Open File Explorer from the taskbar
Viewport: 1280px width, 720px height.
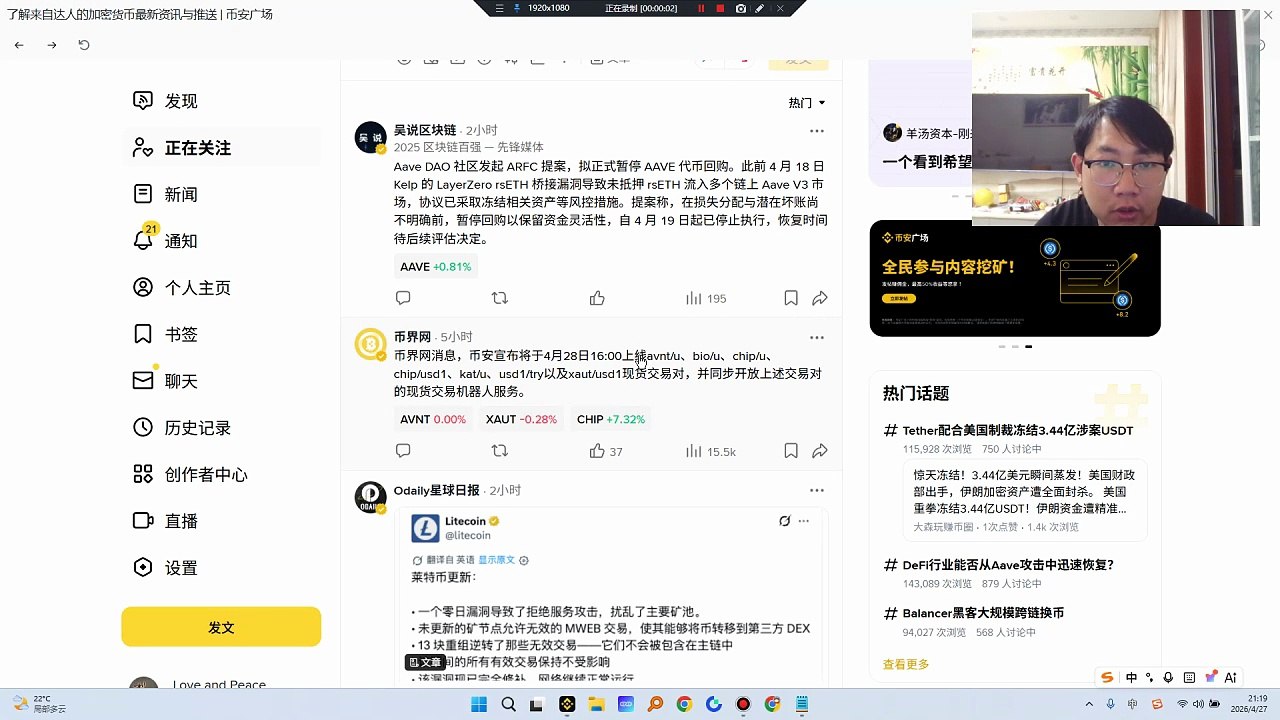(596, 704)
